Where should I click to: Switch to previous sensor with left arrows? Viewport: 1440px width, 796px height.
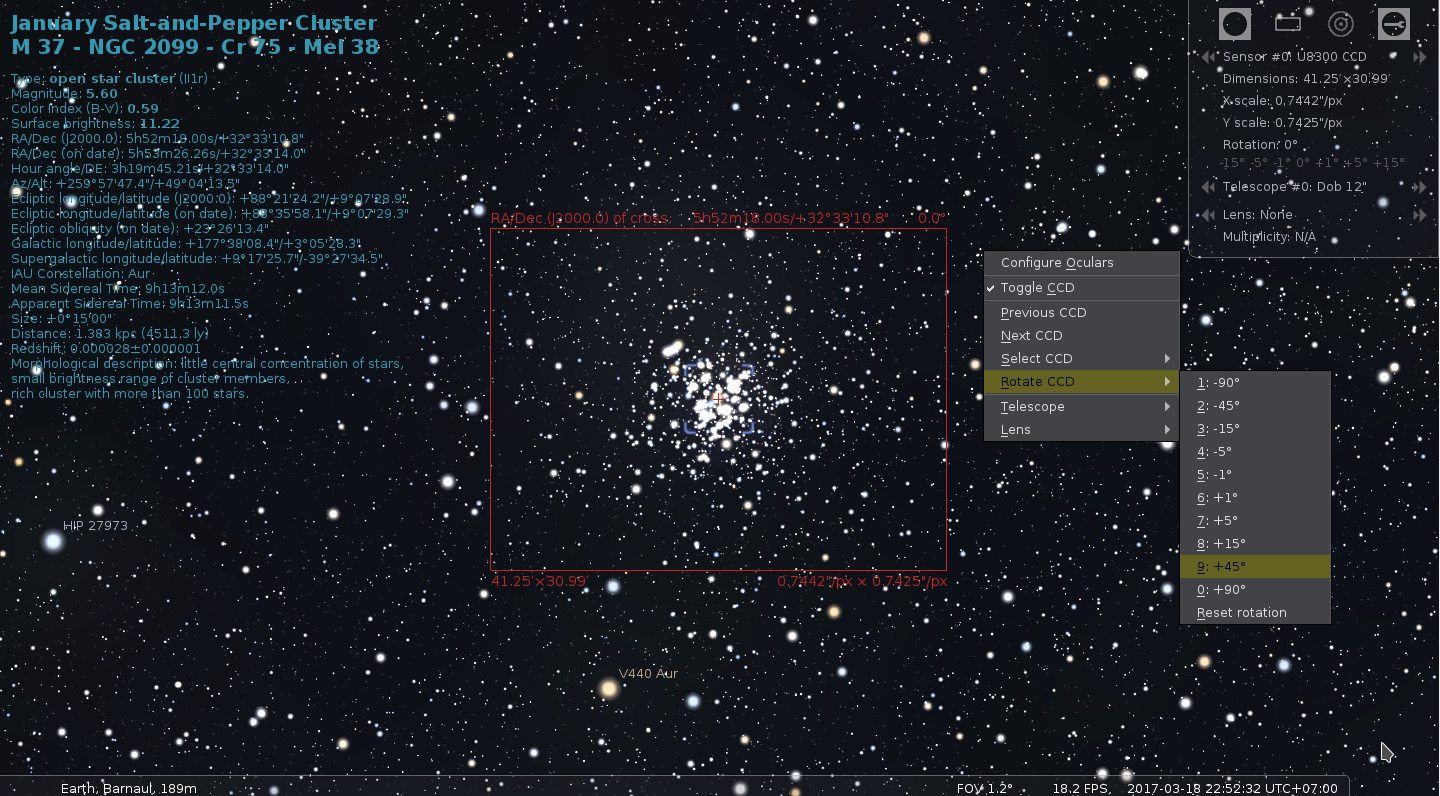click(1208, 57)
